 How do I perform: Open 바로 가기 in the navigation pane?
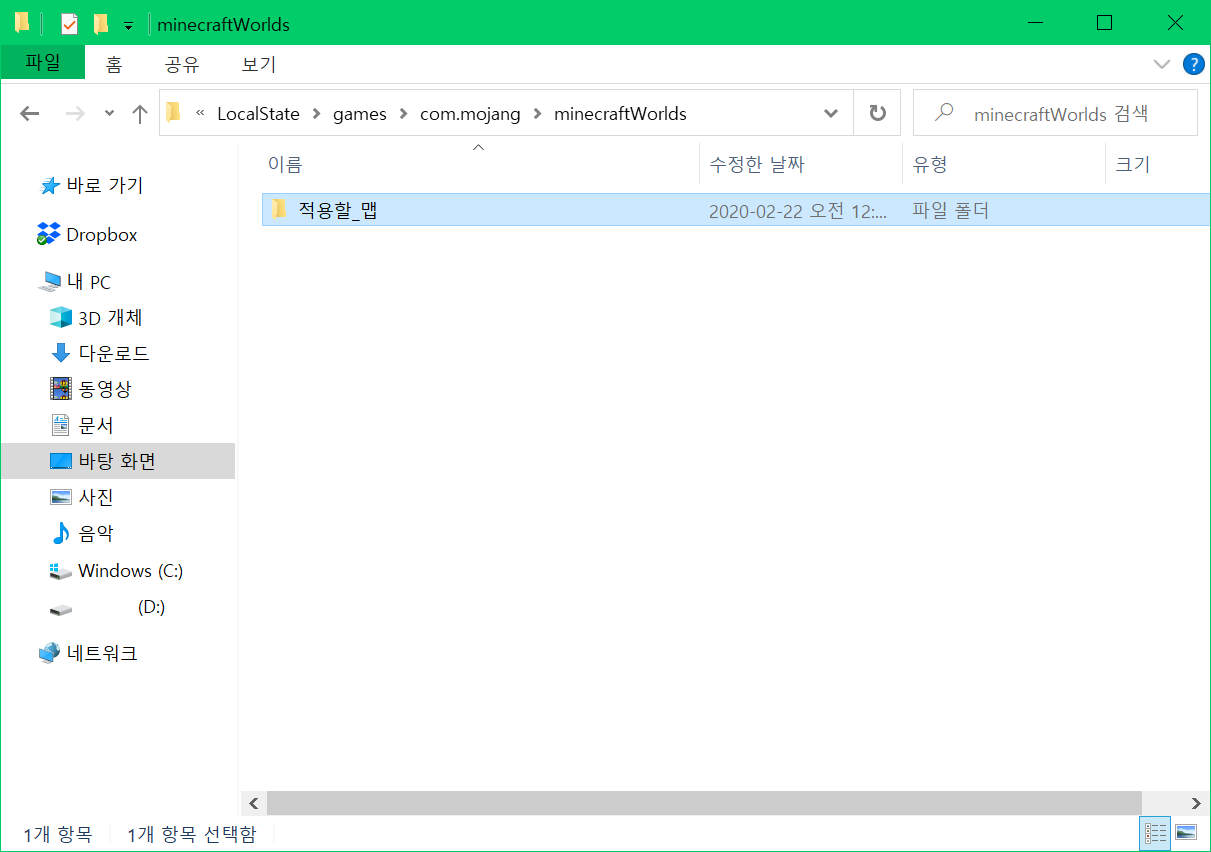105,186
